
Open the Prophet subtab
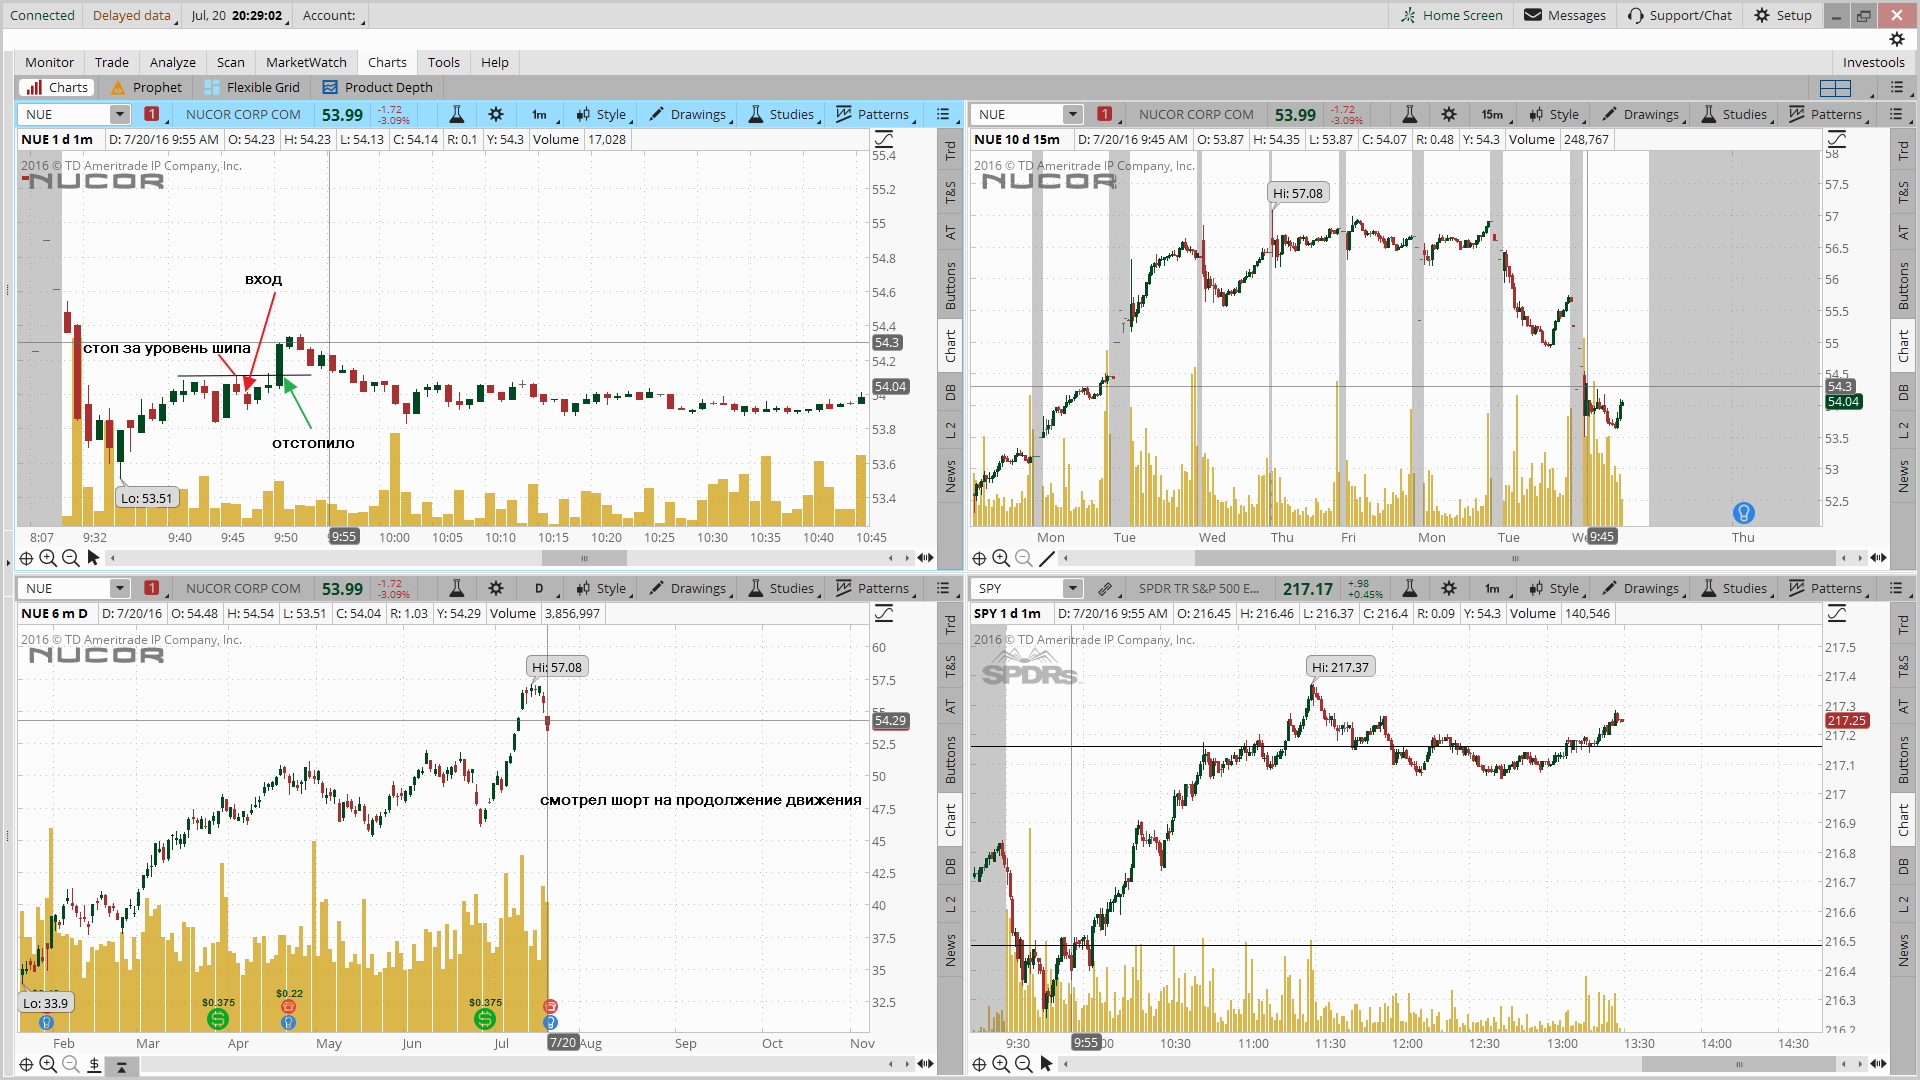pos(147,87)
